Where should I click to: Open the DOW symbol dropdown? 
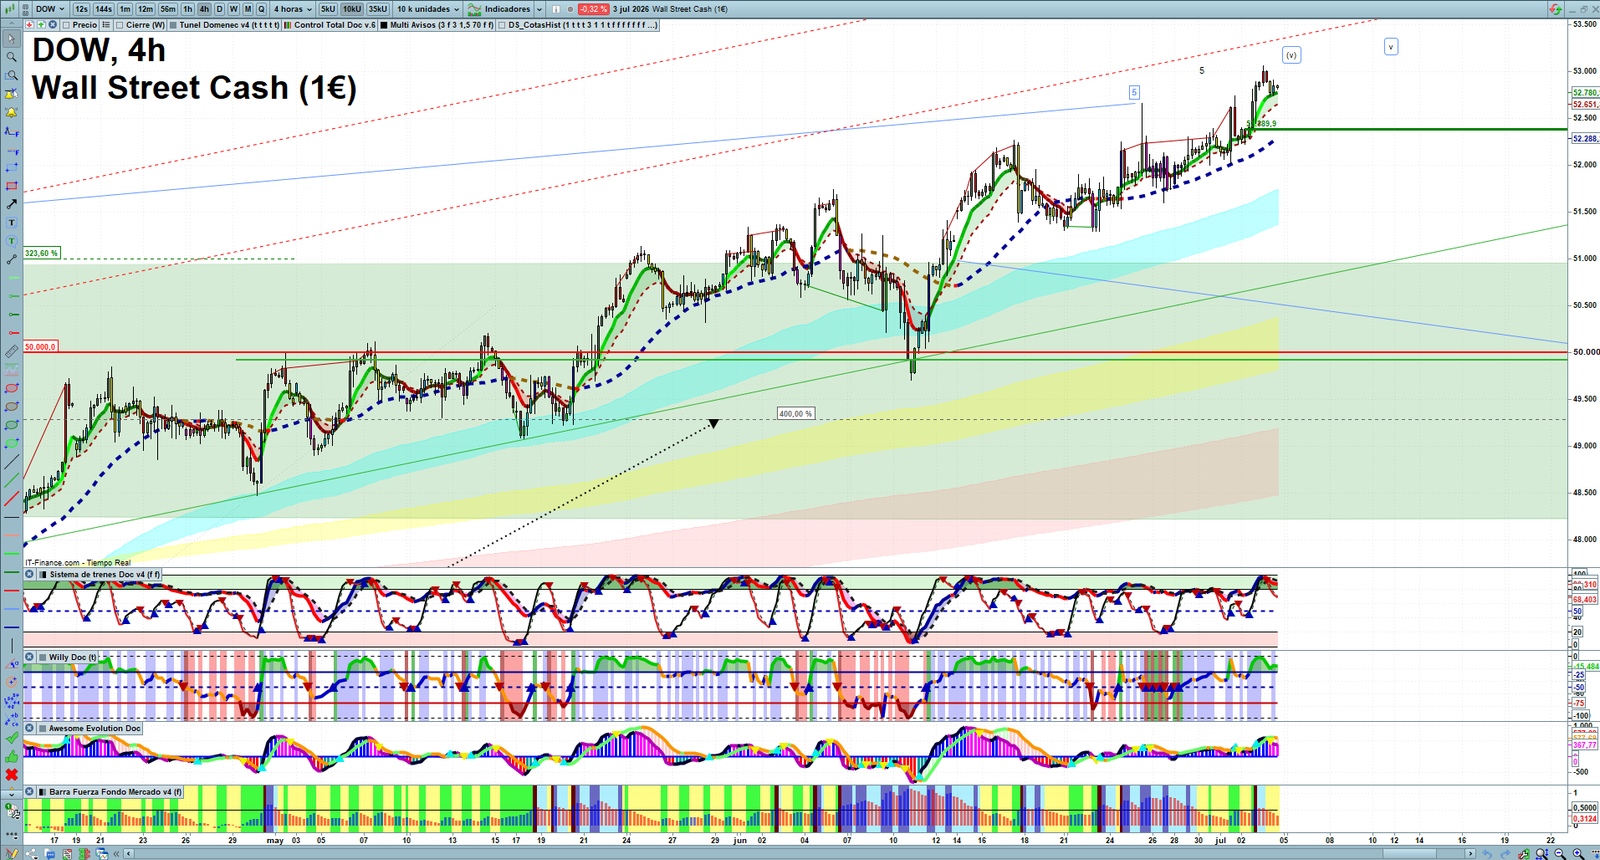(x=50, y=9)
